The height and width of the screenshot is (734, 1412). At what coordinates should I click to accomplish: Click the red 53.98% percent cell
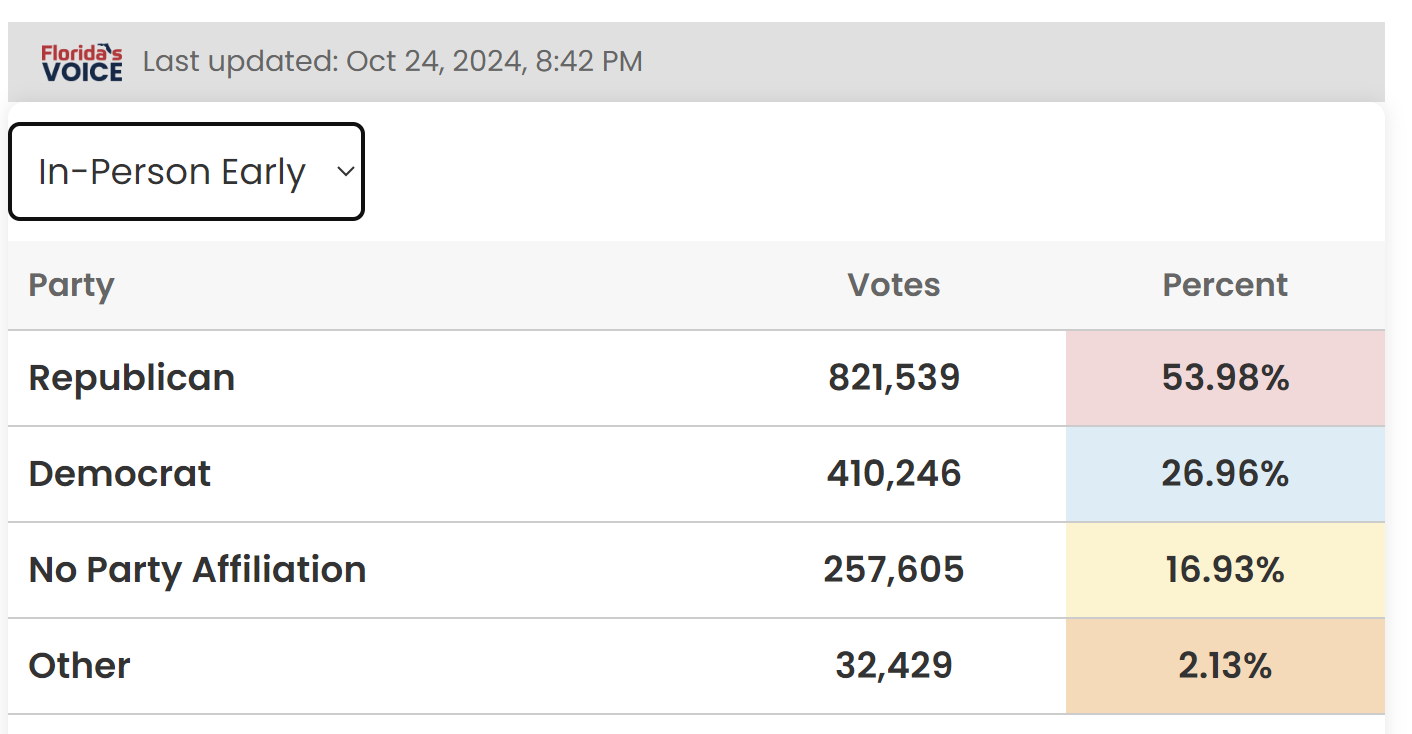click(x=1225, y=378)
